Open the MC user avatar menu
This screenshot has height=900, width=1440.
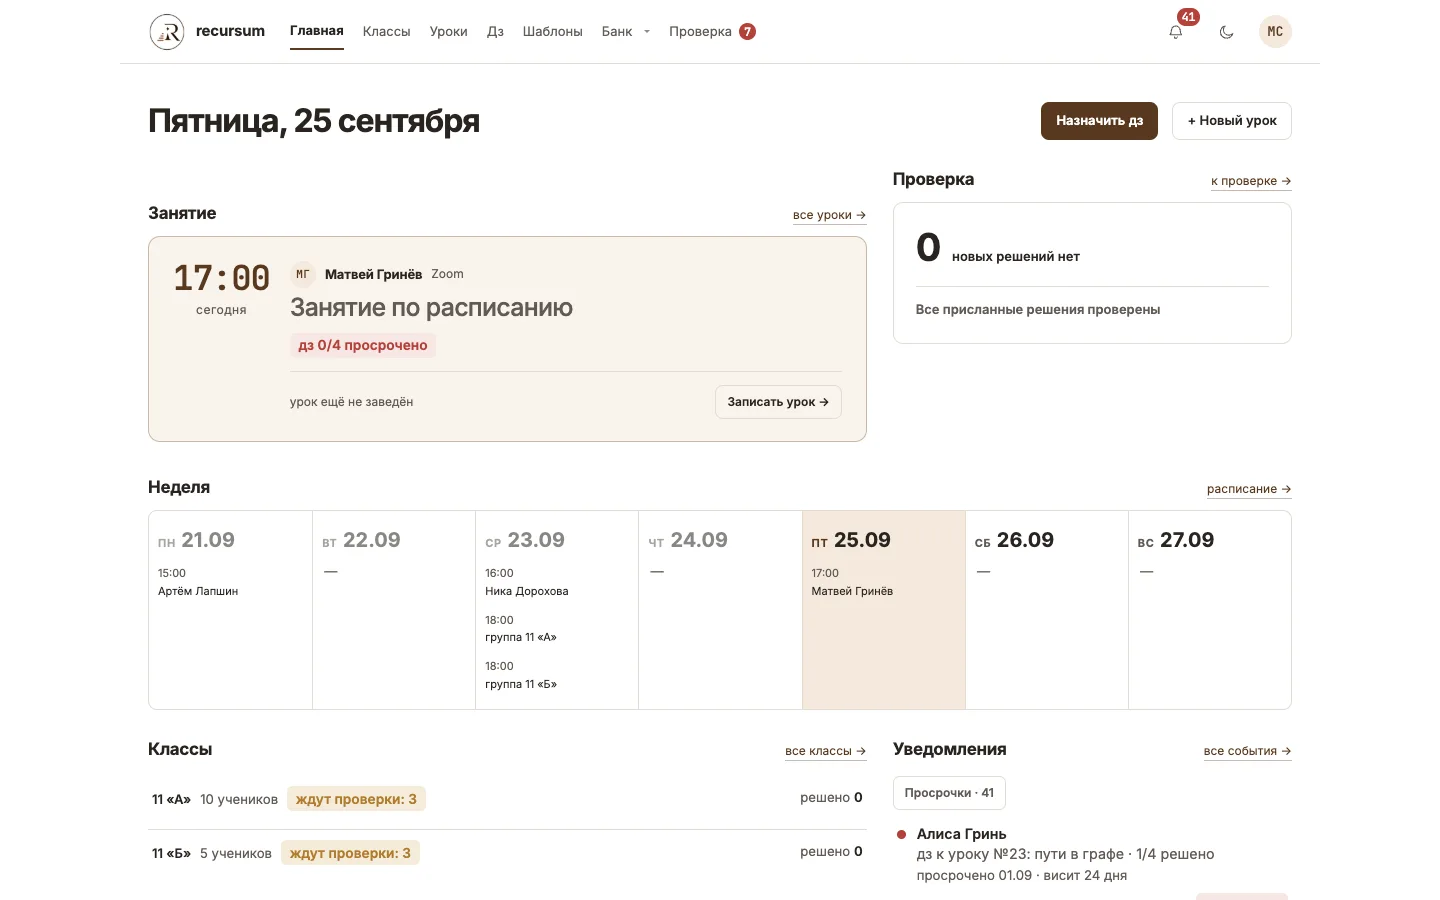[x=1275, y=32]
